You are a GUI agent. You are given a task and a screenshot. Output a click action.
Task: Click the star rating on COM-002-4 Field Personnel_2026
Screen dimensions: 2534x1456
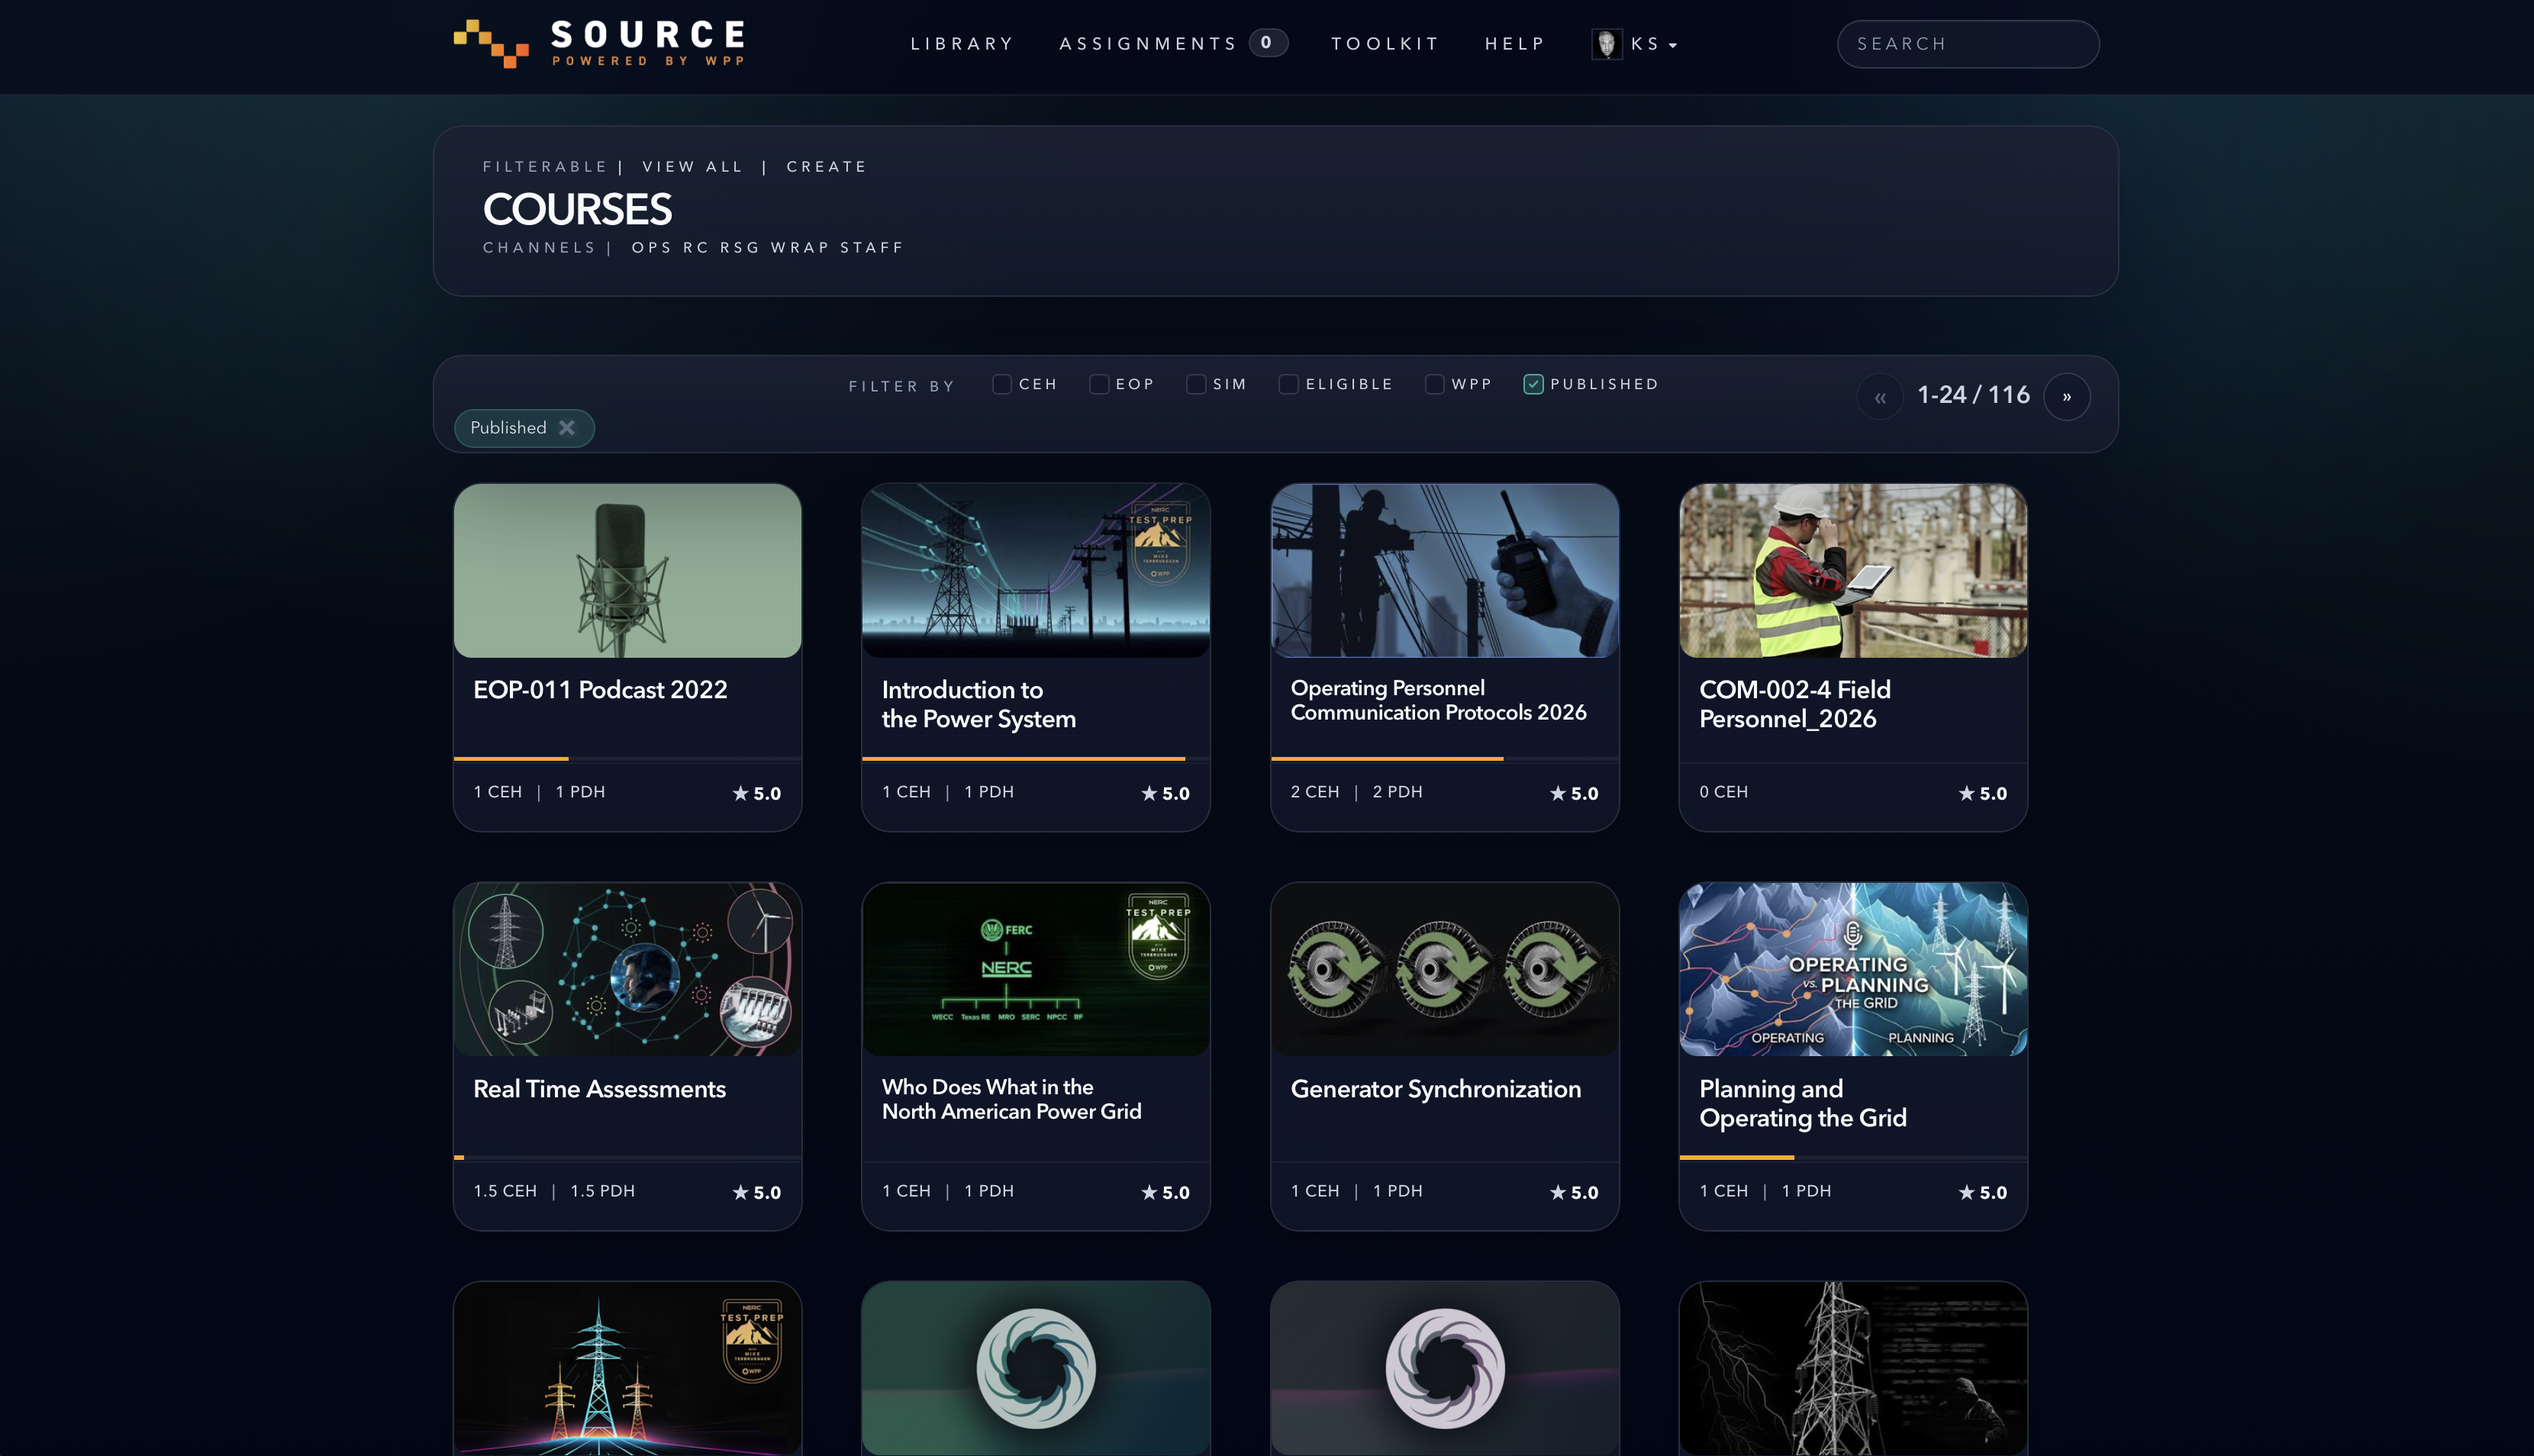(x=1983, y=793)
